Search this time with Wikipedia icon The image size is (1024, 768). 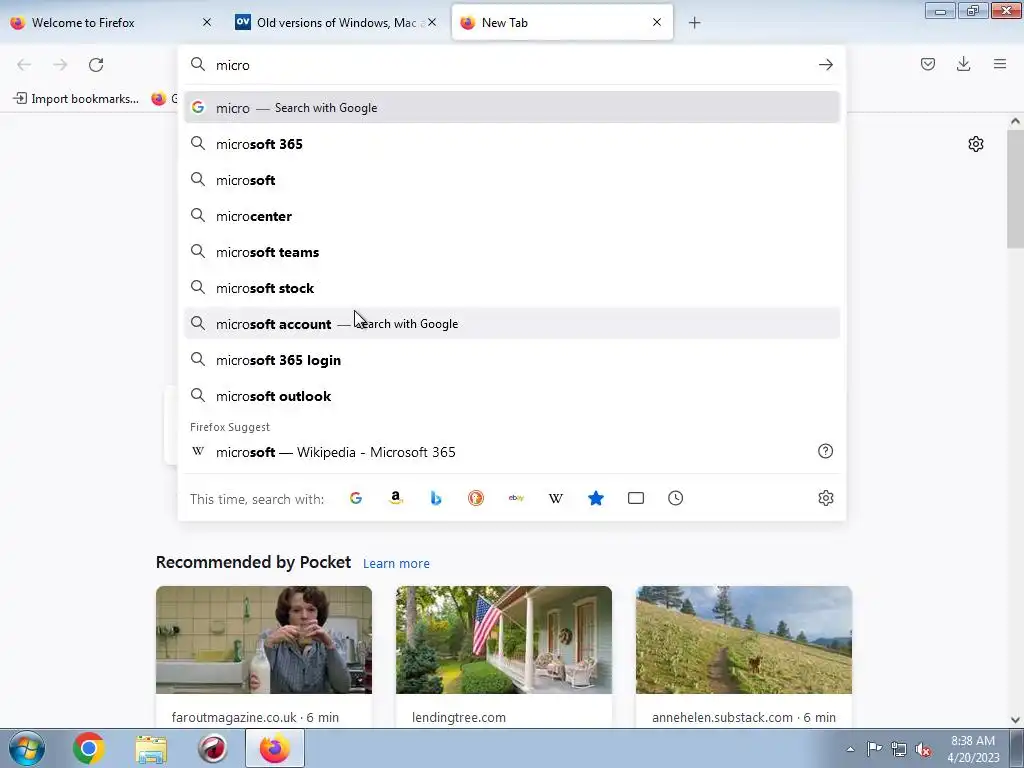[556, 498]
